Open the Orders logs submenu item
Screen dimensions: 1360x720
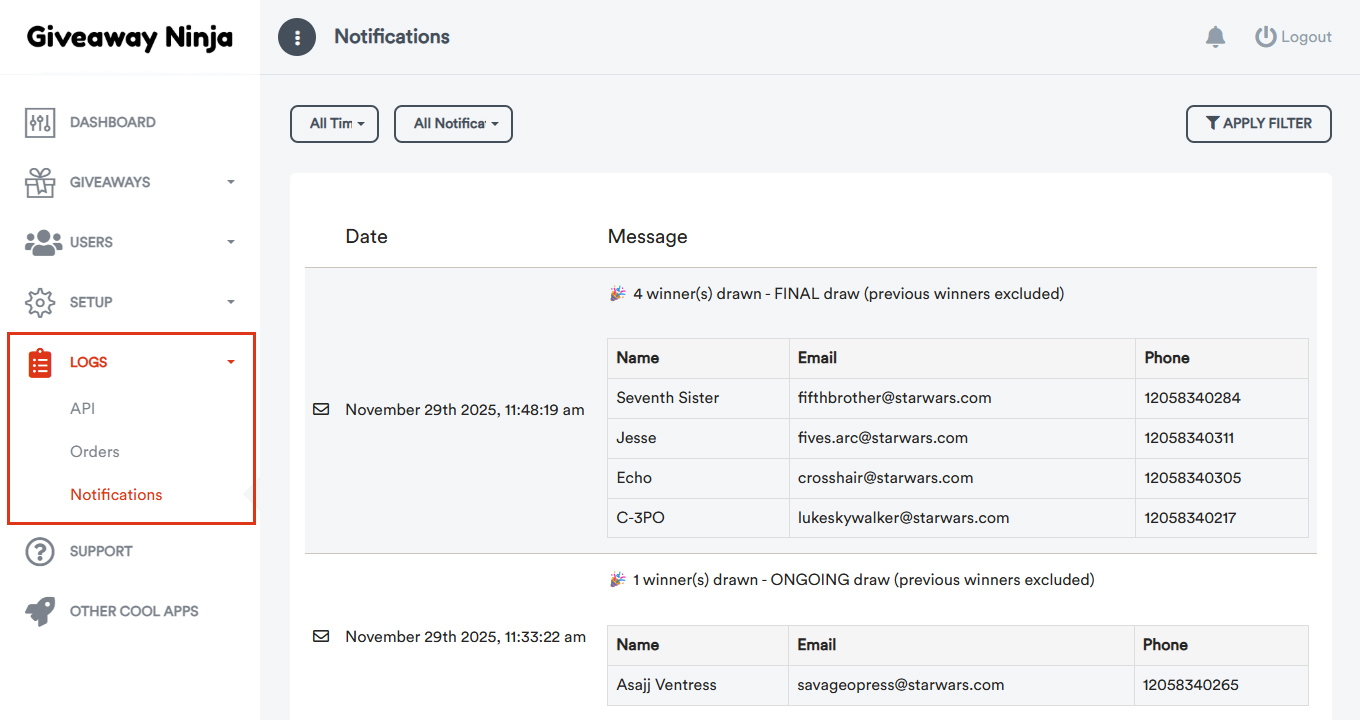pos(95,451)
